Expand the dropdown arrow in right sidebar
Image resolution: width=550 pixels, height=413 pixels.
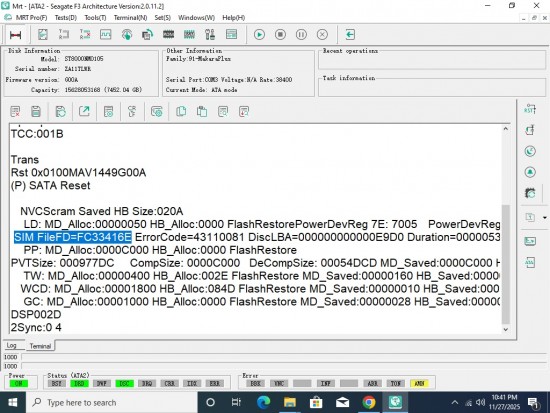[544, 218]
